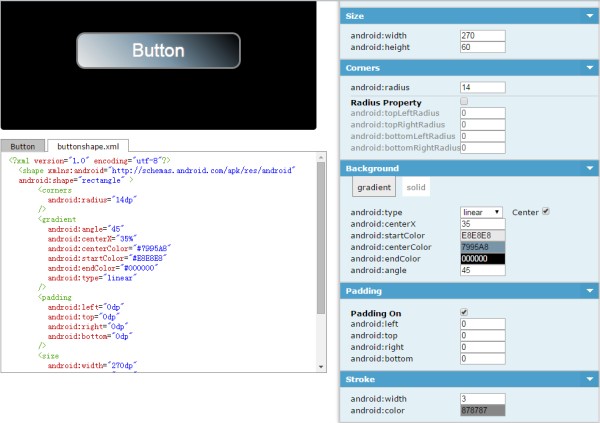Click the android:startColor="#E8E8E8" code line
The width and height of the screenshot is (600, 423).
tap(107, 258)
